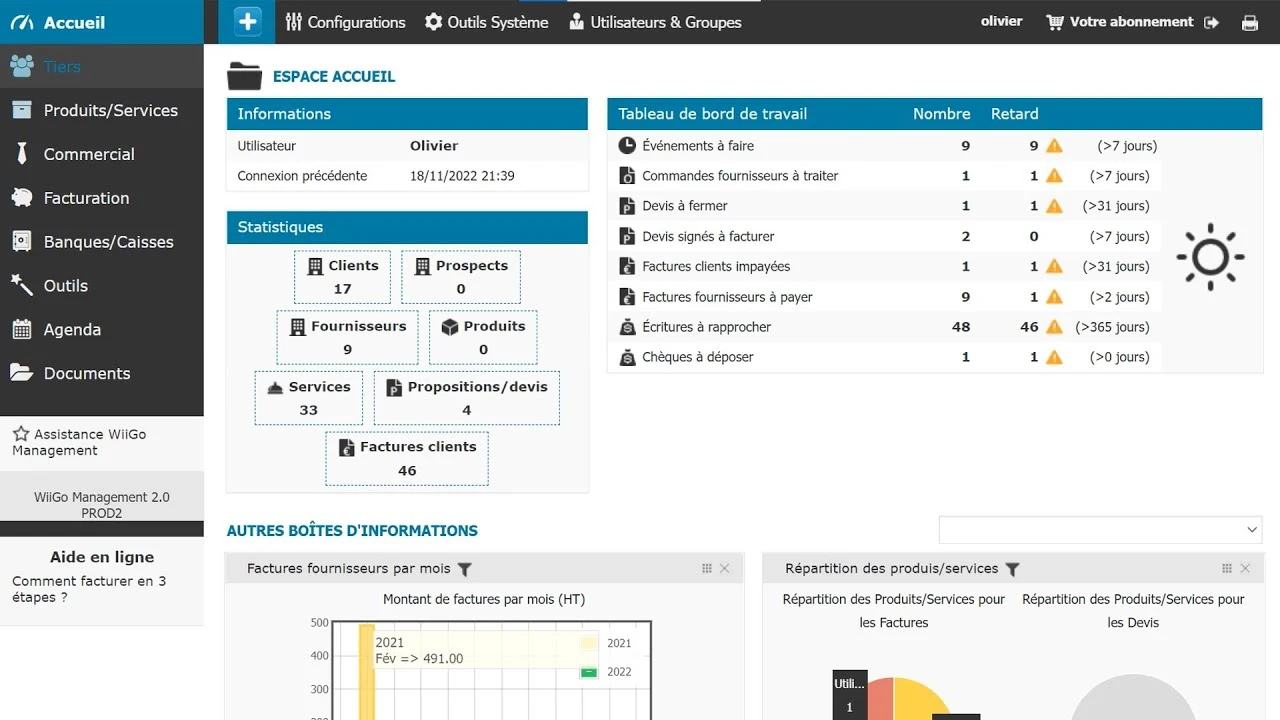Click the logout arrow icon beside subscription
Viewport: 1280px width, 720px height.
click(1212, 22)
